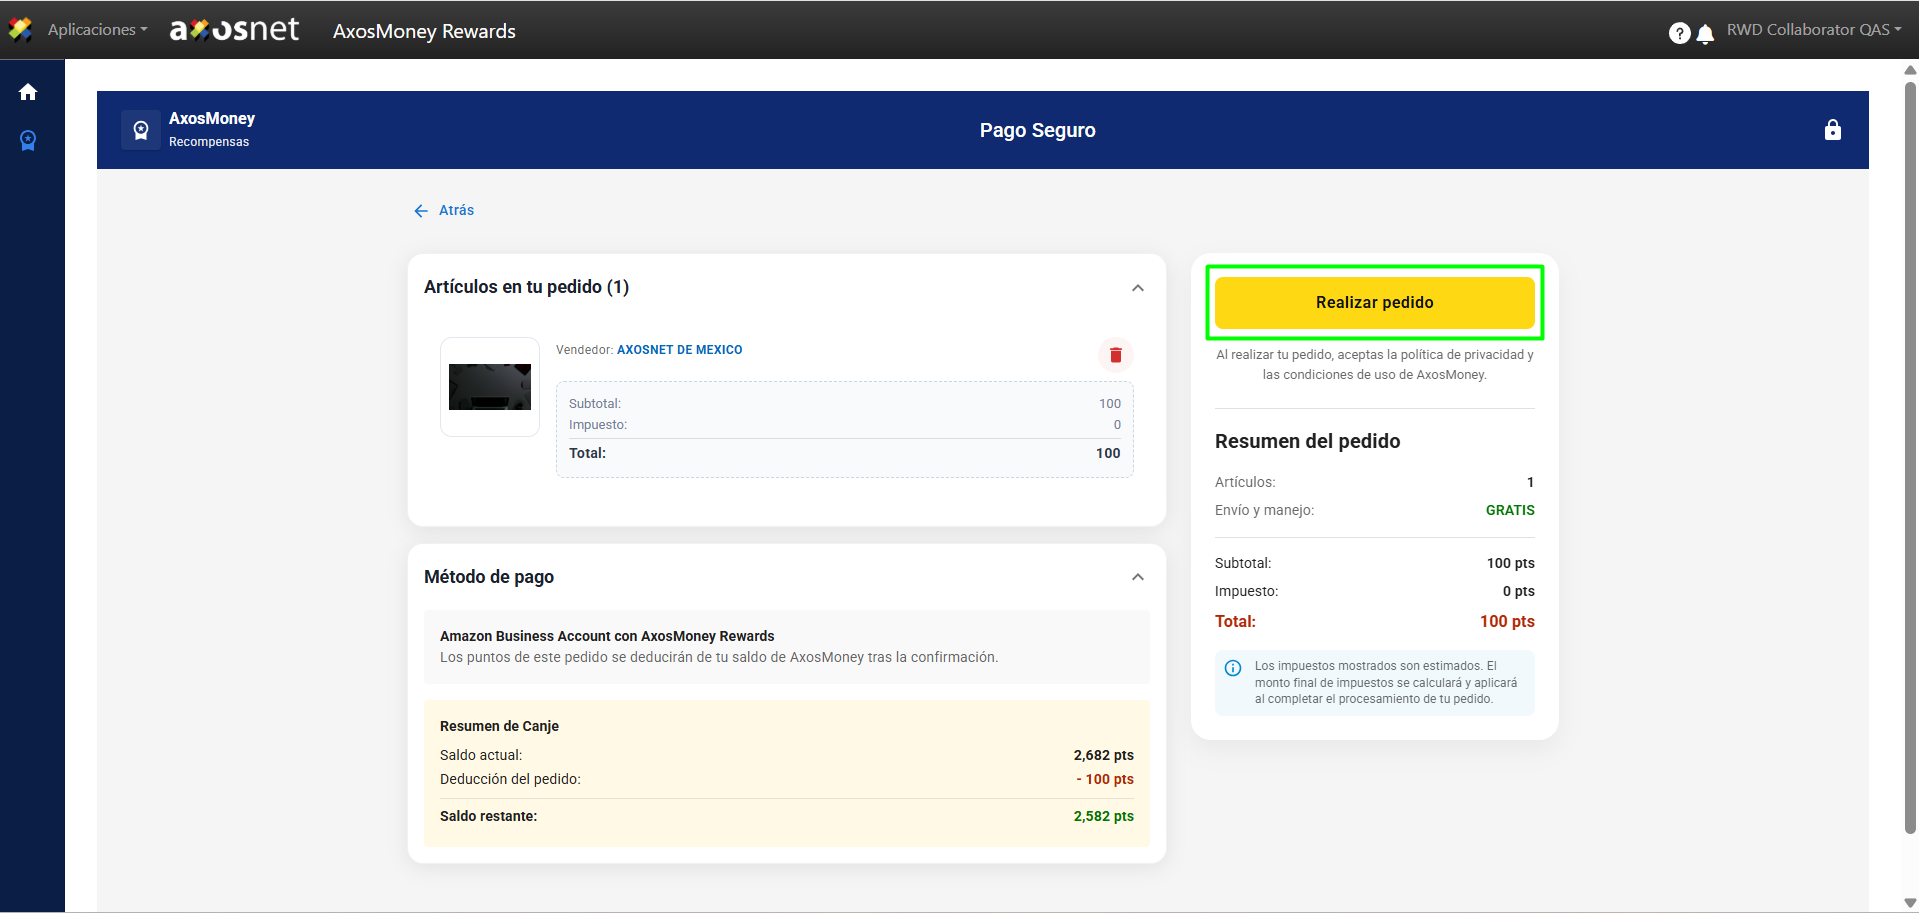Screen dimensions: 1919x913
Task: Click the AxosMoney Recompensas logo icon
Action: (x=141, y=130)
